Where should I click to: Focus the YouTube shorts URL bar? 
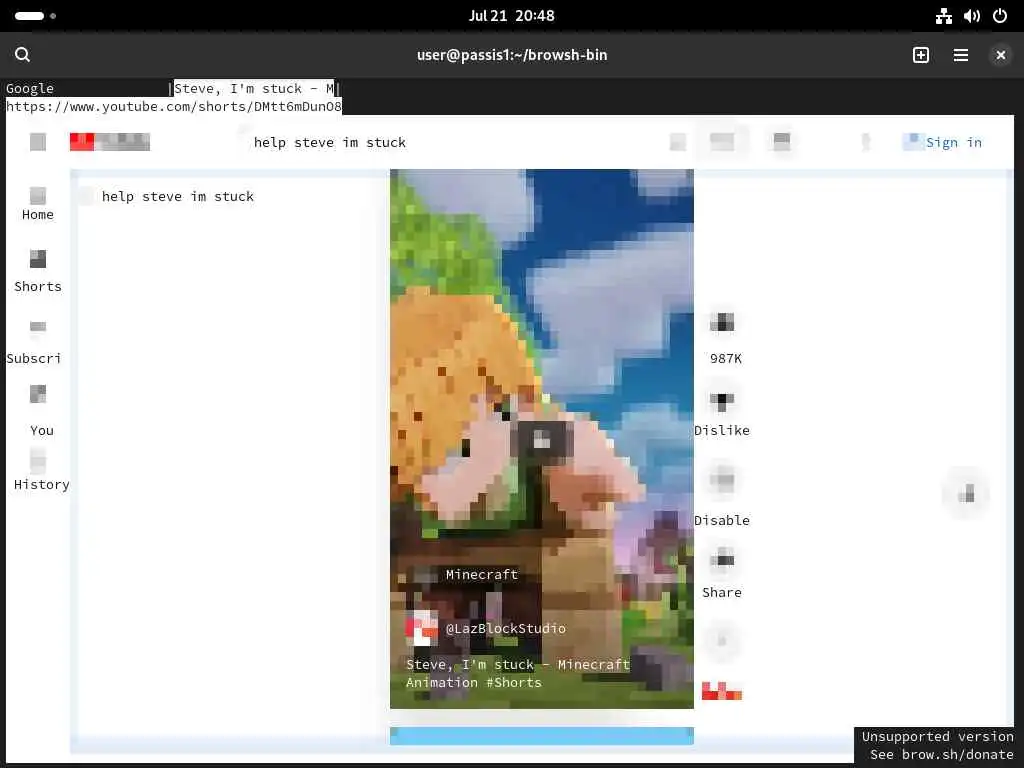tap(174, 106)
